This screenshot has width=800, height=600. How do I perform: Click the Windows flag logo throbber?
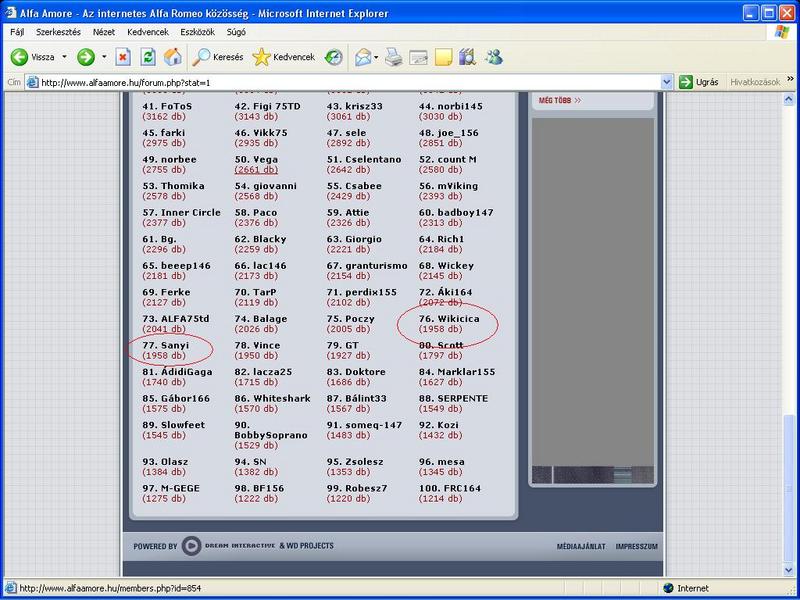pyautogui.click(x=781, y=32)
